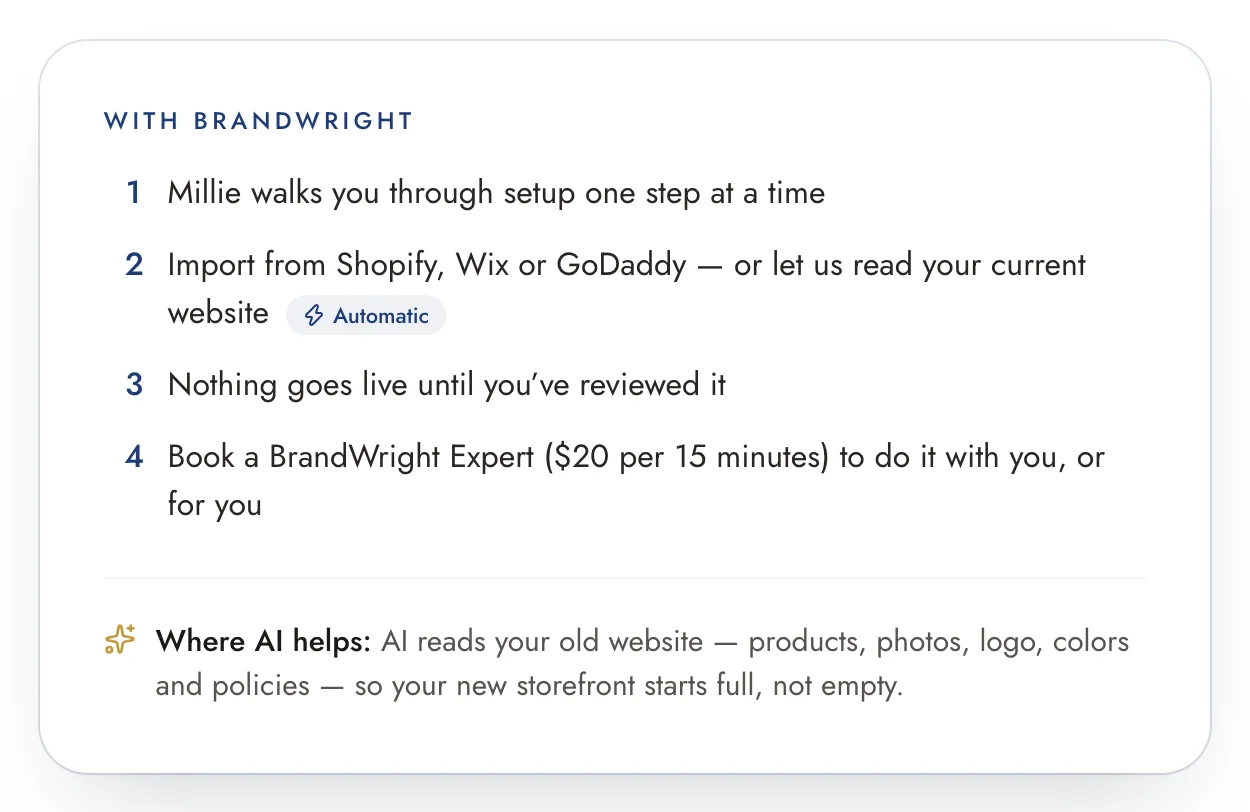This screenshot has width=1250, height=812.
Task: Click the 'for you' text in step four
Action: (x=215, y=504)
